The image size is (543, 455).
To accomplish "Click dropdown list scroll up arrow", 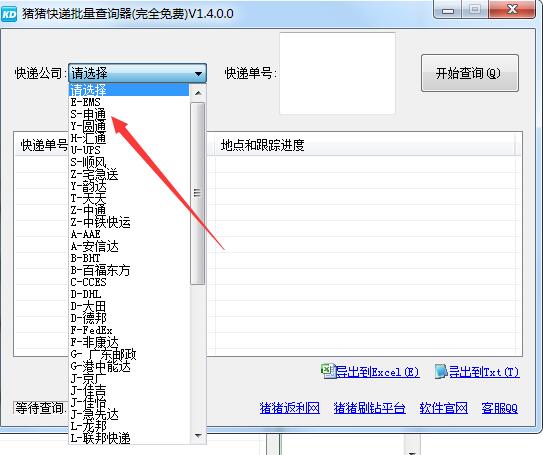I will click(198, 93).
